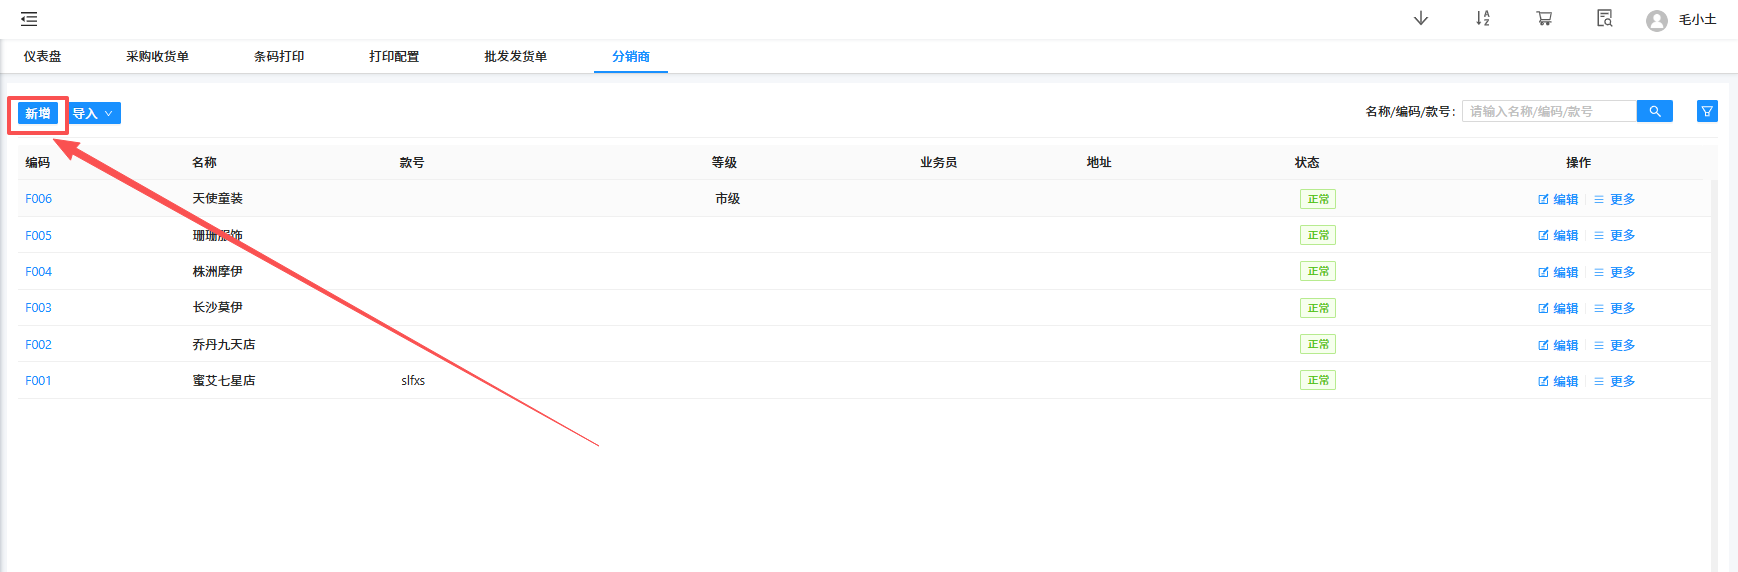Click the 地址 column header
1738x572 pixels.
pos(1099,162)
